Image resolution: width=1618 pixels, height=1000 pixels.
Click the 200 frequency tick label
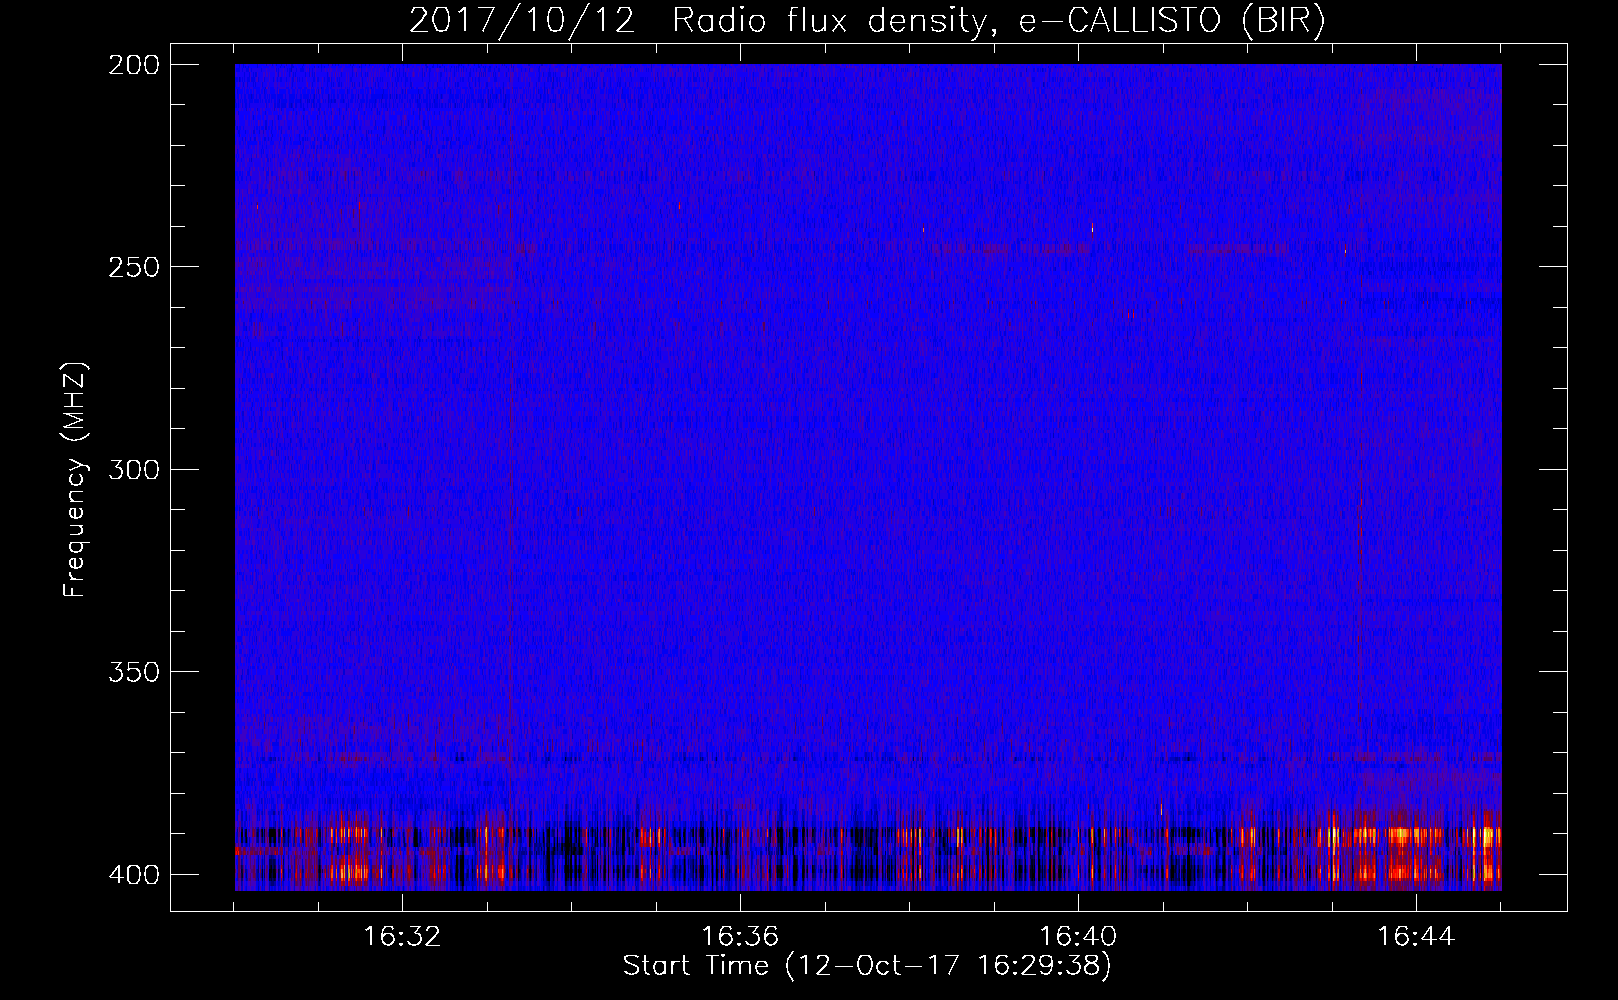click(133, 66)
